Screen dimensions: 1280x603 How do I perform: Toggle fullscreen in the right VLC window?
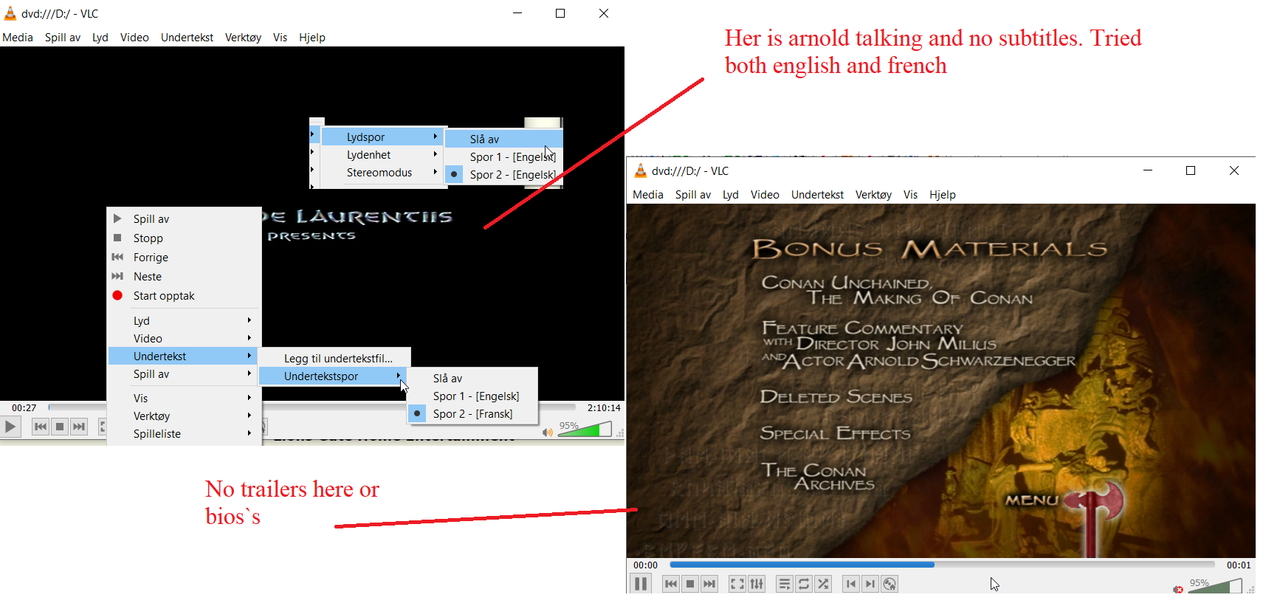737,584
